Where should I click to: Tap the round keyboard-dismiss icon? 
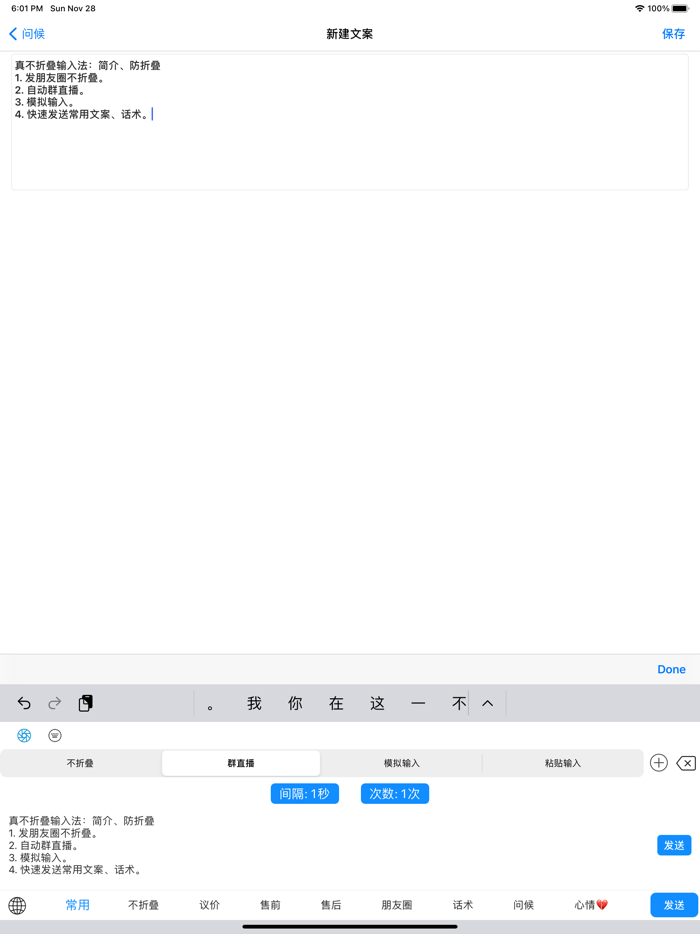55,736
